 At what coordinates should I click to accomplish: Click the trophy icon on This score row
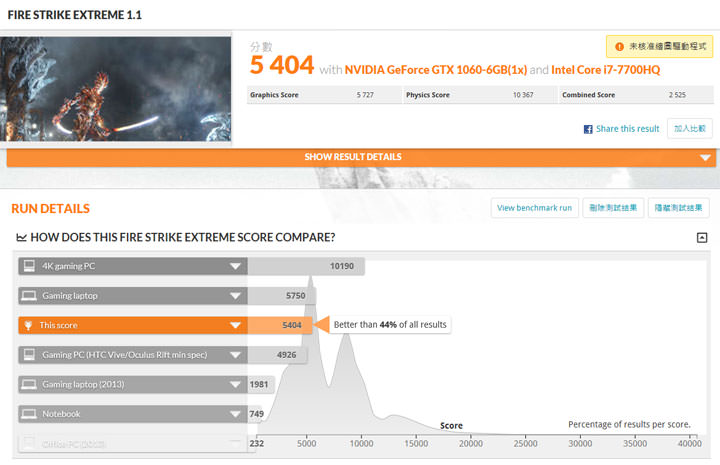29,325
